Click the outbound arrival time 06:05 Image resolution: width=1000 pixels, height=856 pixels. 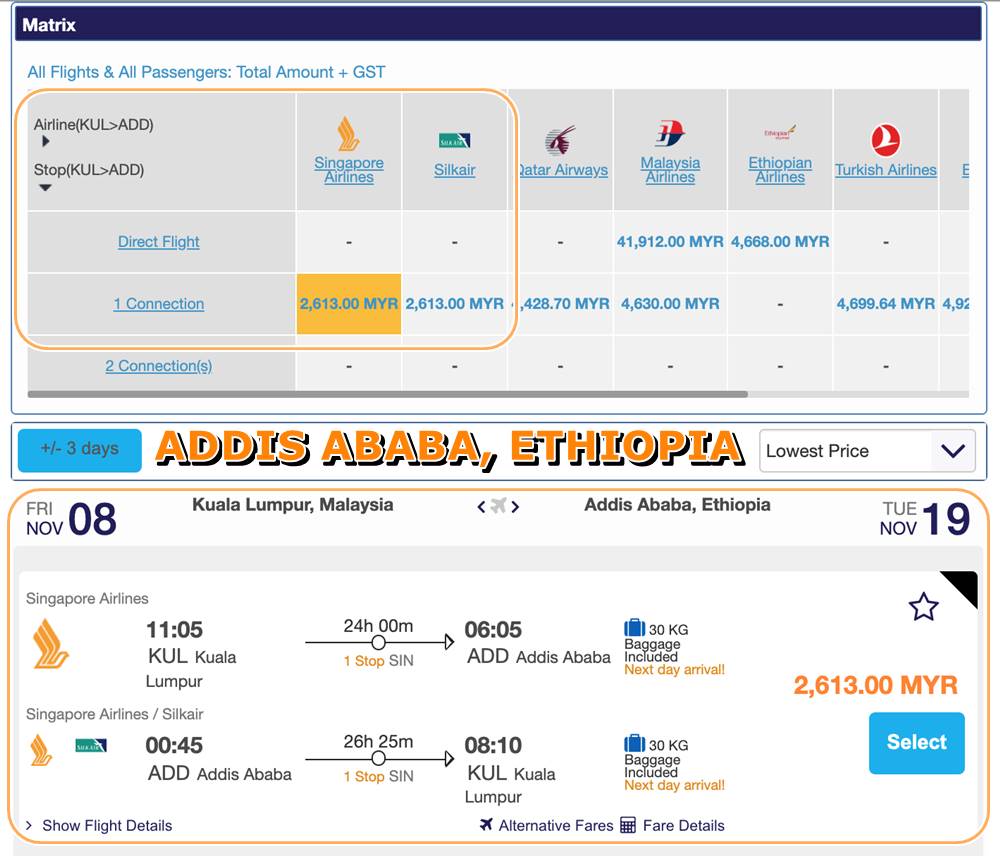tap(493, 630)
